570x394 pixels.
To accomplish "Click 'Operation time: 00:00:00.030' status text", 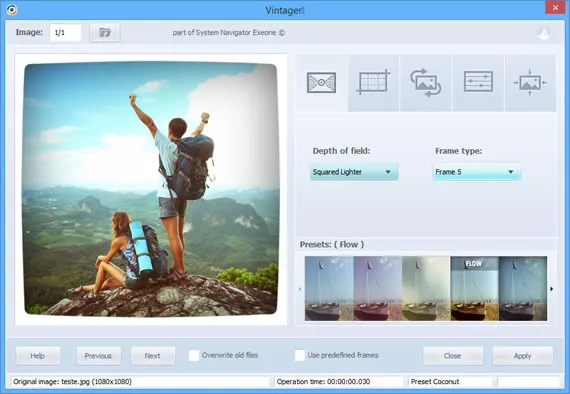I will 323,382.
